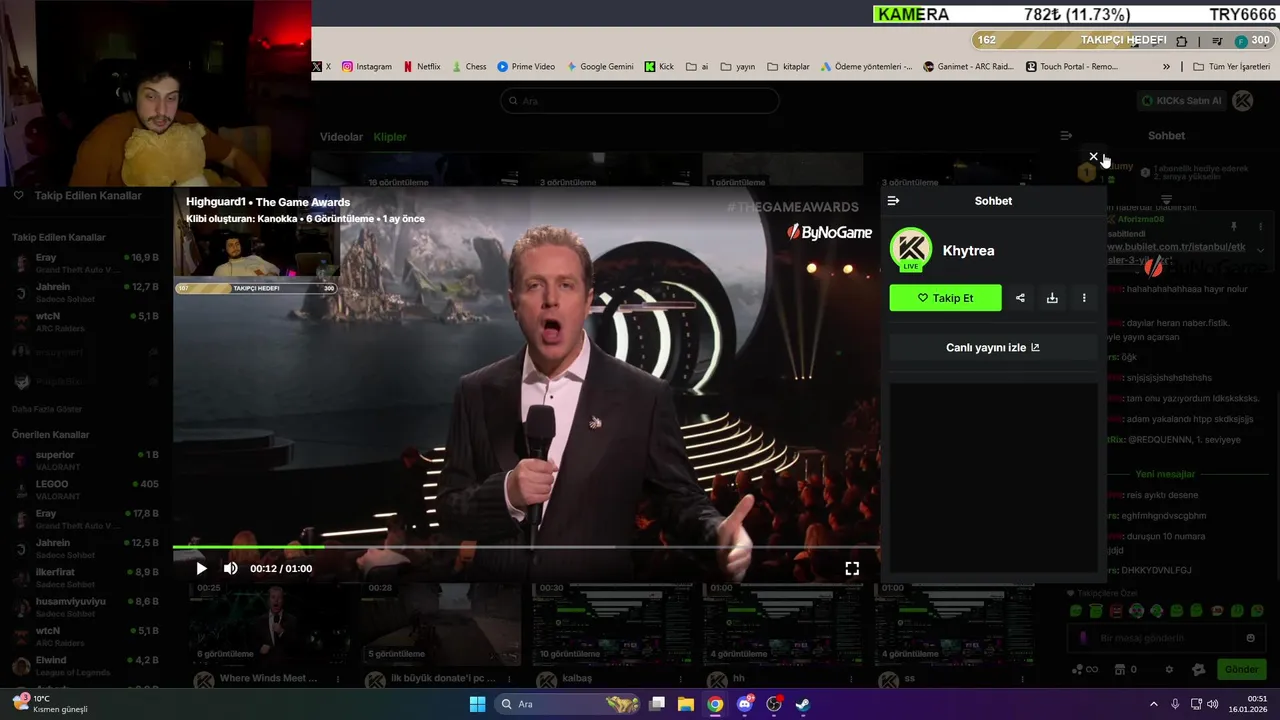Image resolution: width=1280 pixels, height=720 pixels.
Task: Open weather widget Kısmen güneşli
Action: pos(50,704)
